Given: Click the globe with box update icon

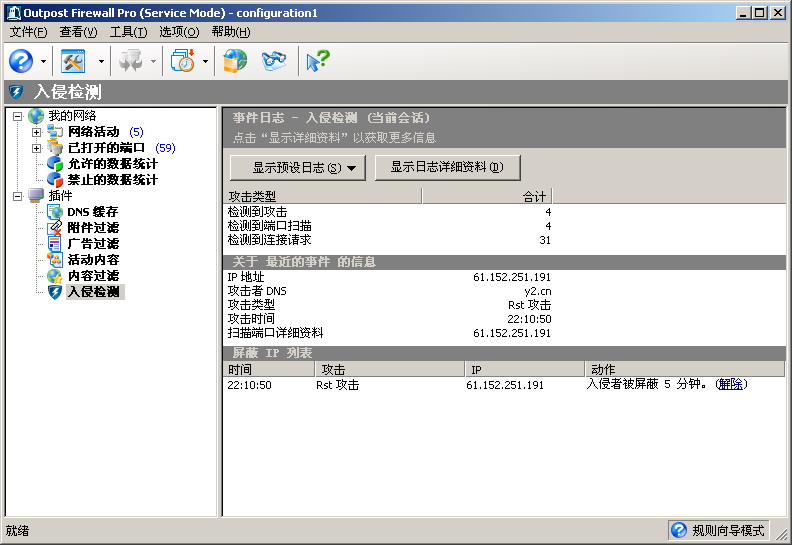Looking at the screenshot, I should coord(235,61).
